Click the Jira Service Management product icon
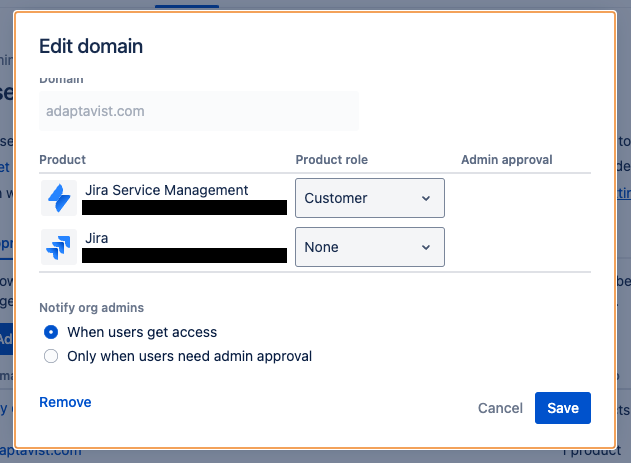 click(59, 198)
